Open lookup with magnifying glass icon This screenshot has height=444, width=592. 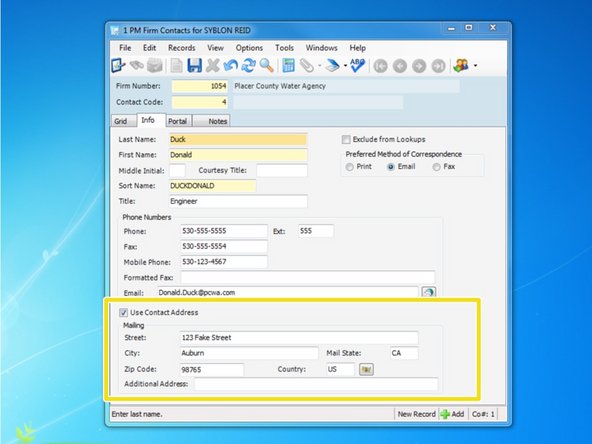tap(267, 66)
